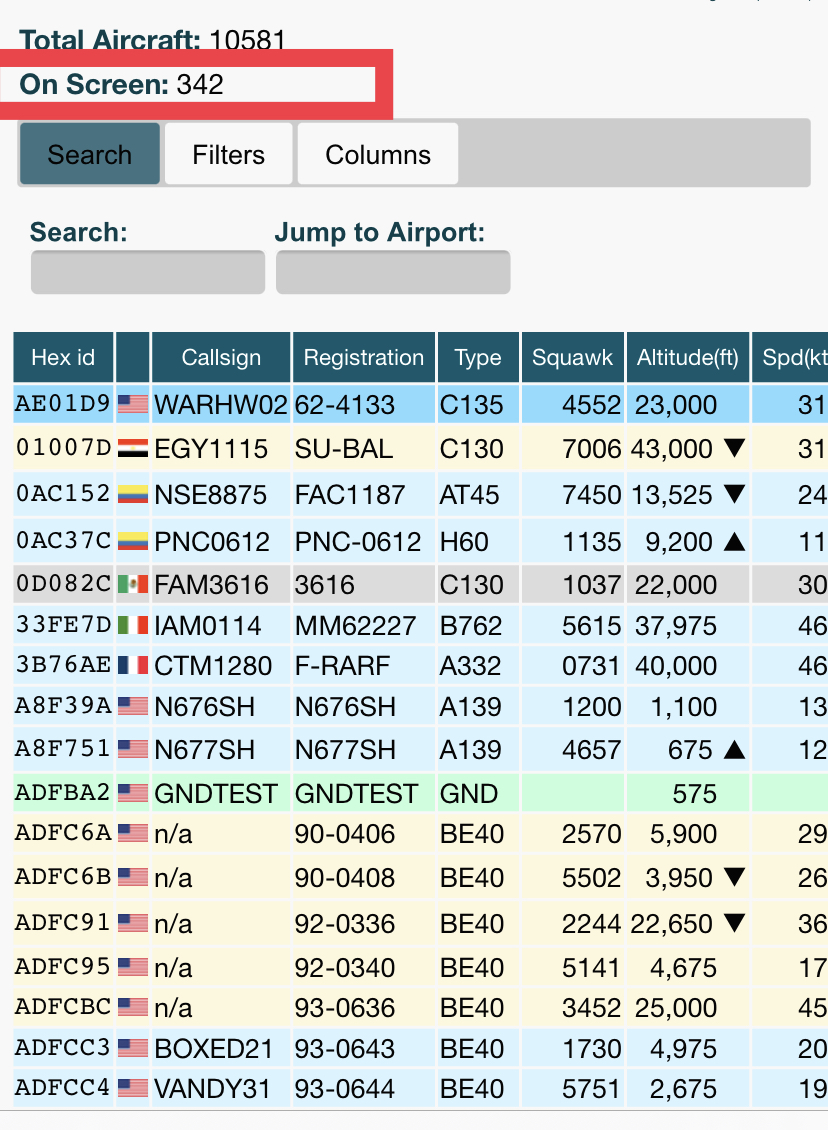Select registration MM62227
This screenshot has width=828, height=1130.
tap(355, 626)
